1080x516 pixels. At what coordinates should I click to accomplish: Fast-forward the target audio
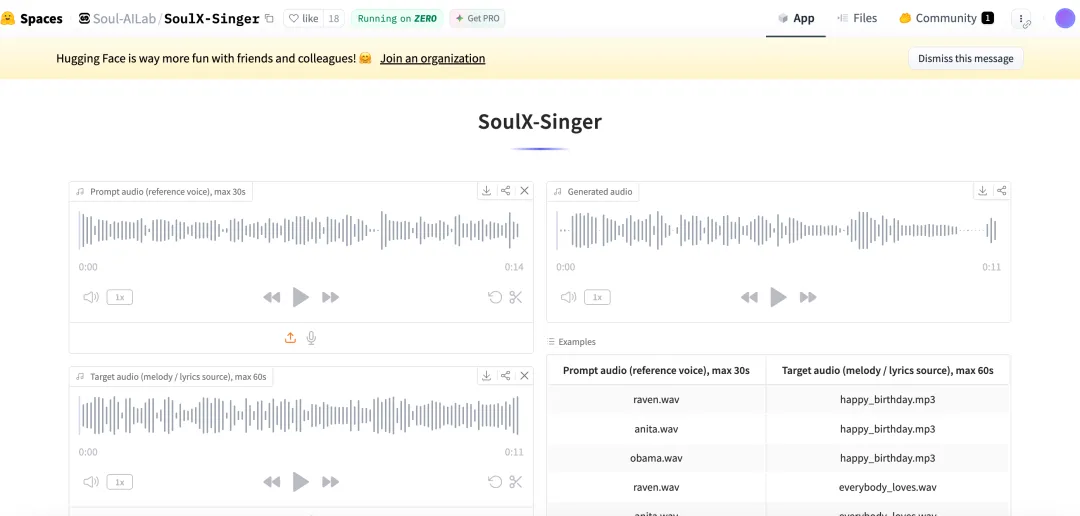pos(331,482)
